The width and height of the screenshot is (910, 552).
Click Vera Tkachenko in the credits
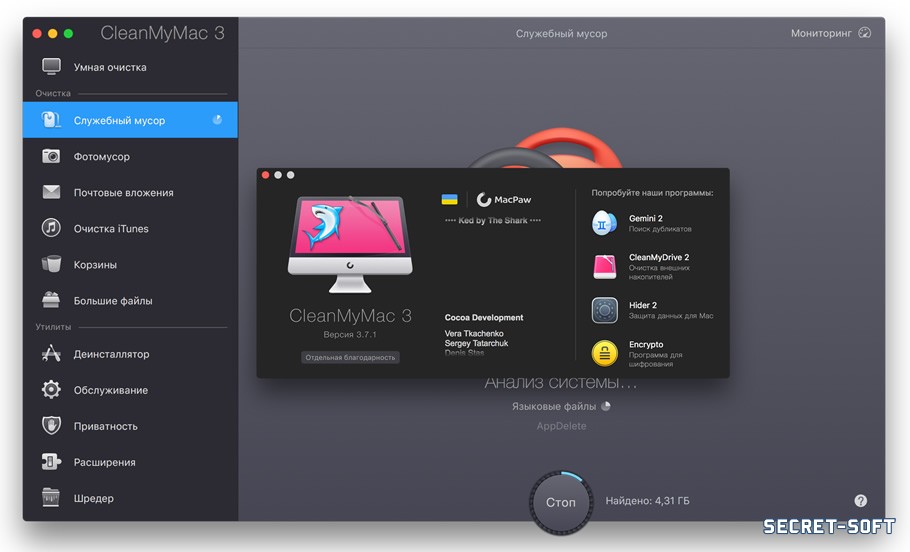474,333
